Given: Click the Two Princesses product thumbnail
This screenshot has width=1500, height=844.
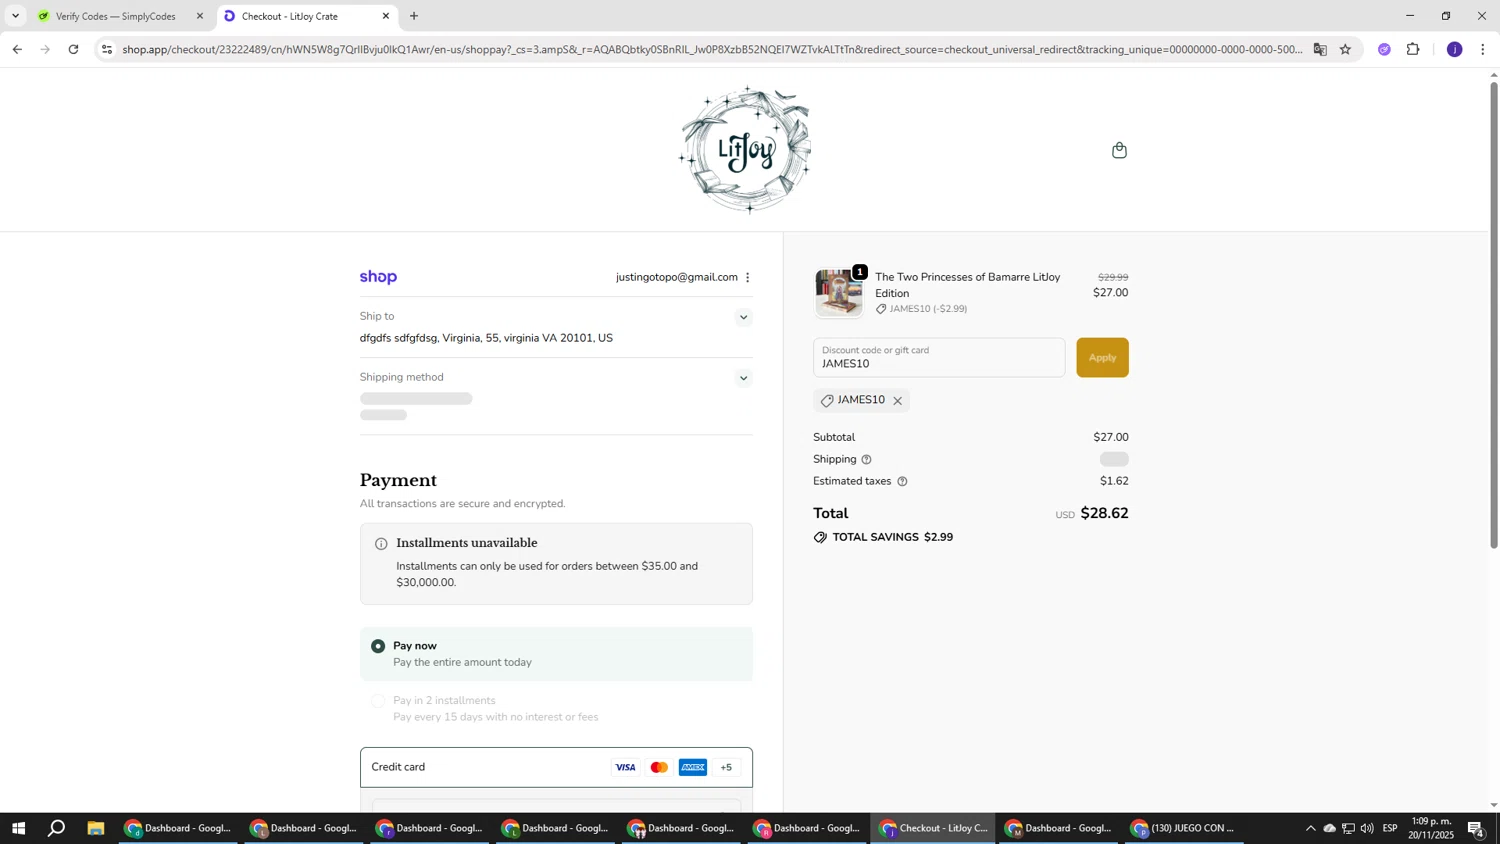Looking at the screenshot, I should pos(838,293).
